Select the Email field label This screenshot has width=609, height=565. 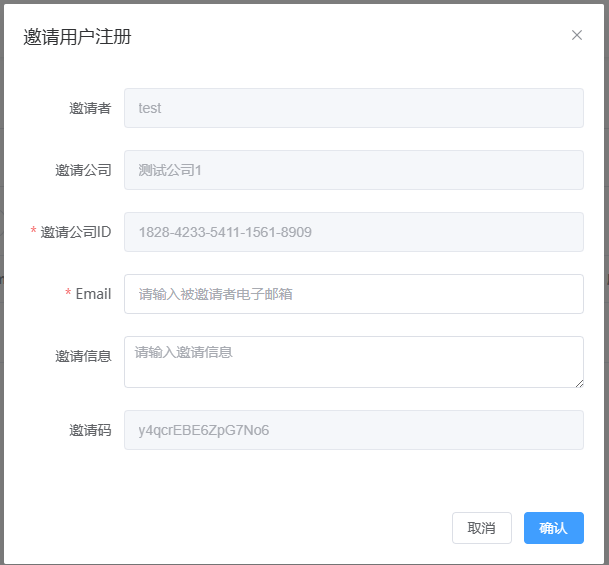point(93,294)
